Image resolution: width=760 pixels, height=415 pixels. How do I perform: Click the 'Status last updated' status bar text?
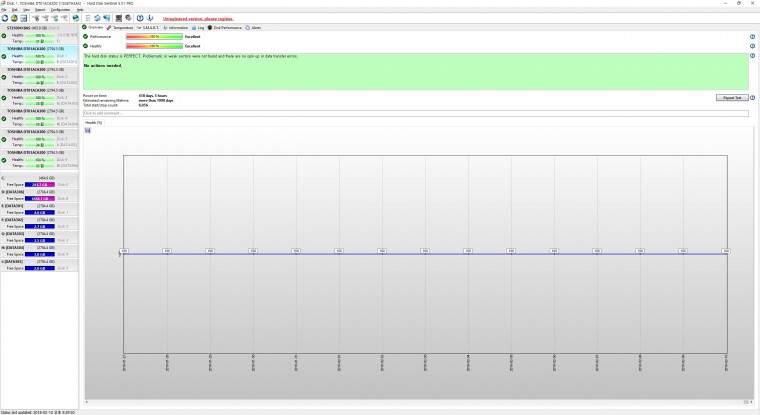[38, 412]
